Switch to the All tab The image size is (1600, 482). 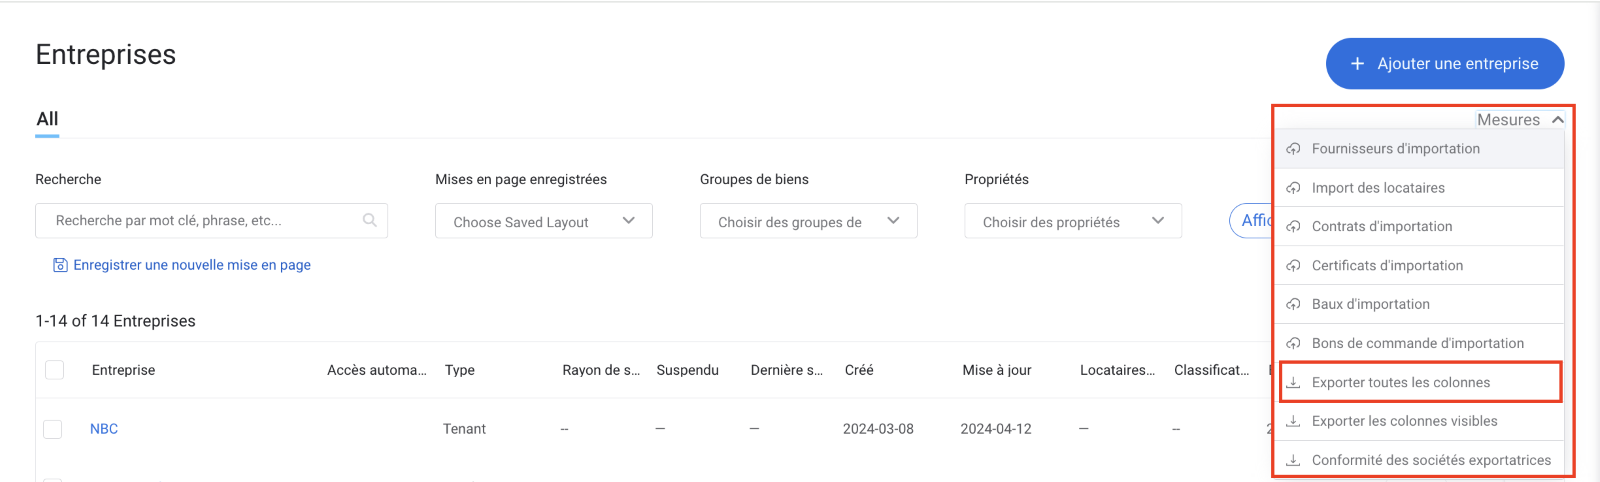tap(47, 119)
